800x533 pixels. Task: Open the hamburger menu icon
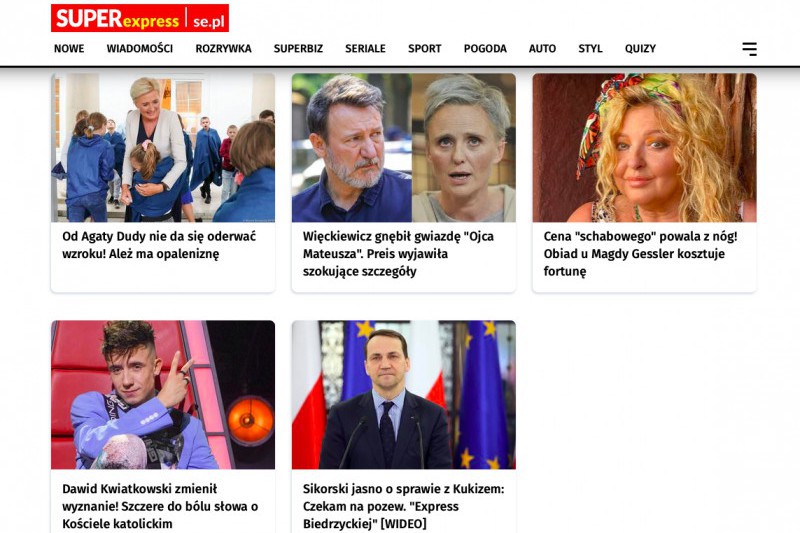(749, 49)
